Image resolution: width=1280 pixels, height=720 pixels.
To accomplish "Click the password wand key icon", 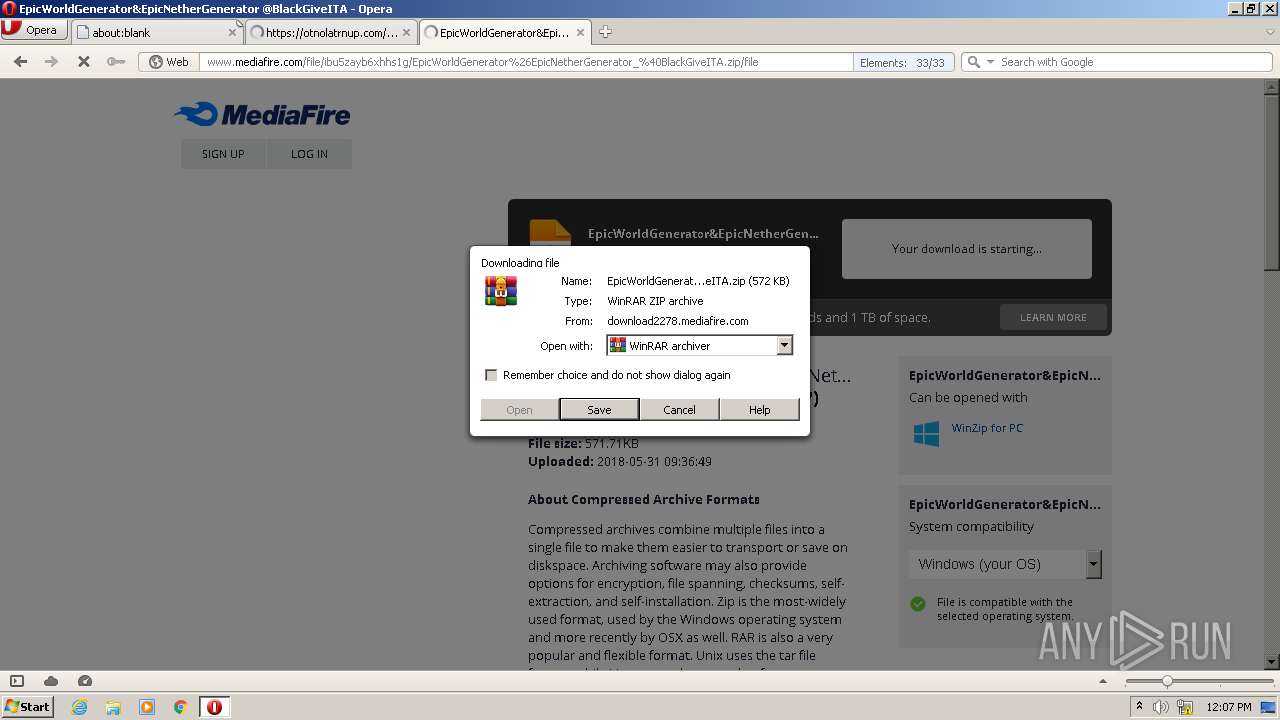I will click(x=116, y=62).
